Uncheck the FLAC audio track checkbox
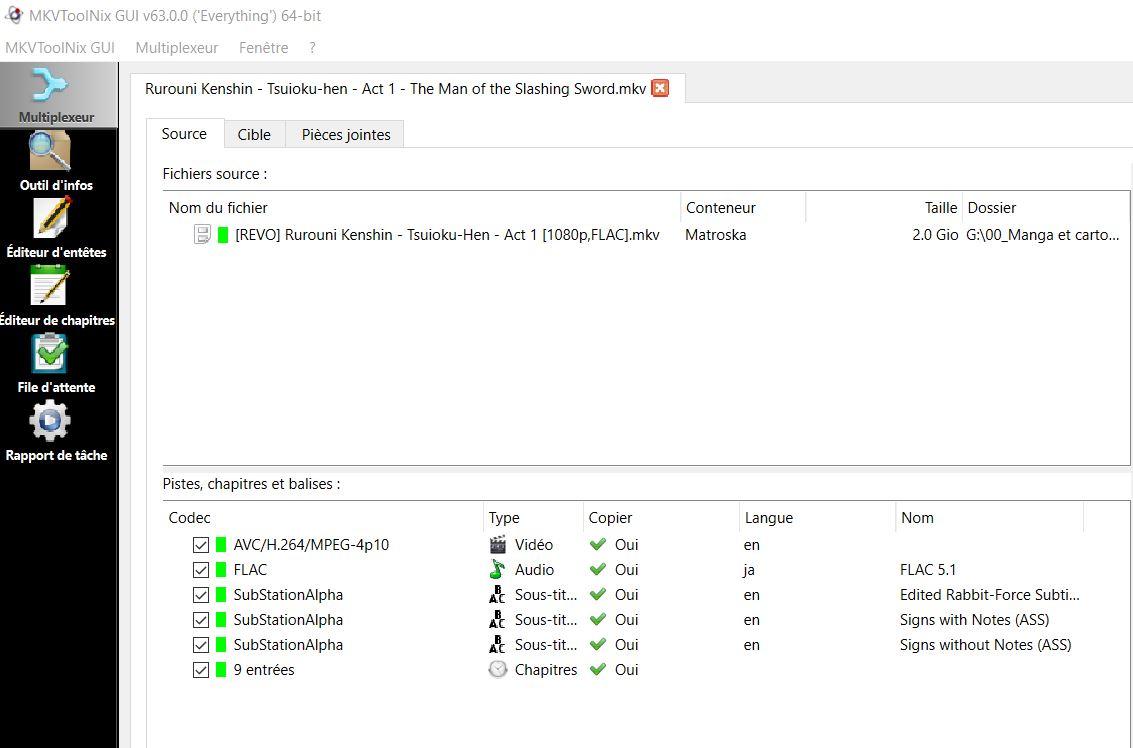The width and height of the screenshot is (1133, 748). 201,570
